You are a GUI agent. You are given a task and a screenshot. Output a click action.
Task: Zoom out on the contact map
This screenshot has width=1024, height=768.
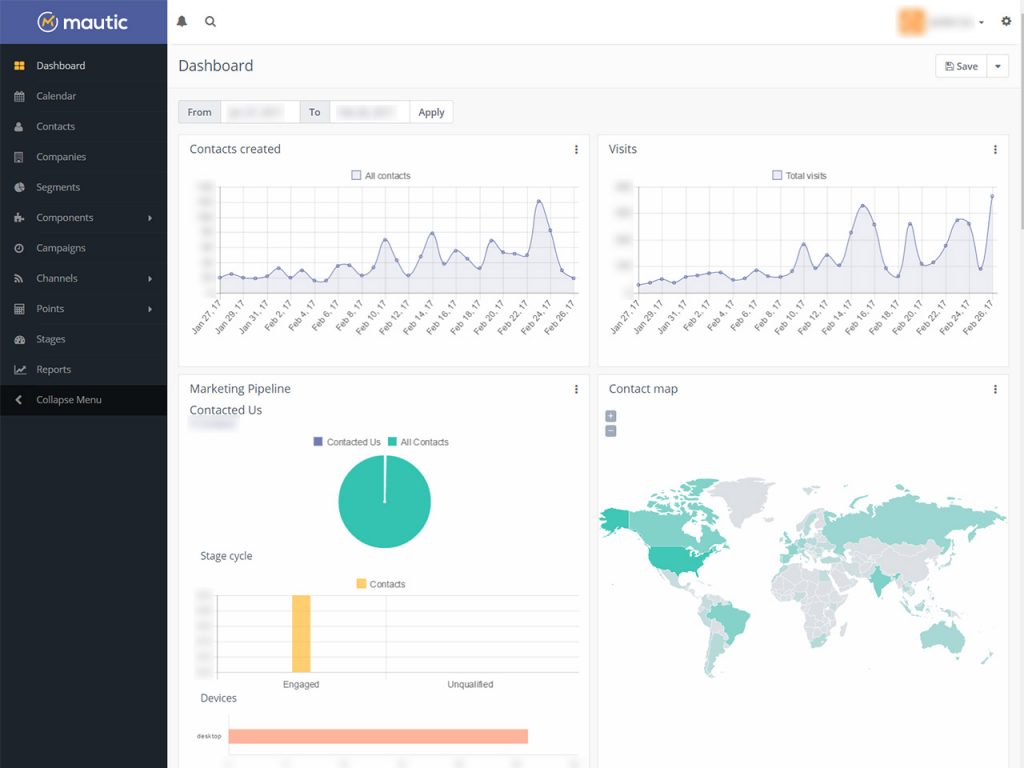pyautogui.click(x=611, y=431)
